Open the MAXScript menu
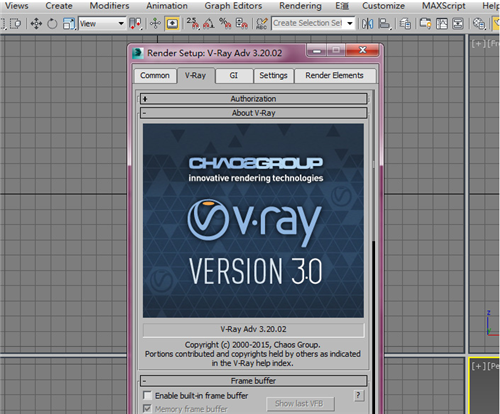Viewport: 500px width, 414px height. [444, 6]
